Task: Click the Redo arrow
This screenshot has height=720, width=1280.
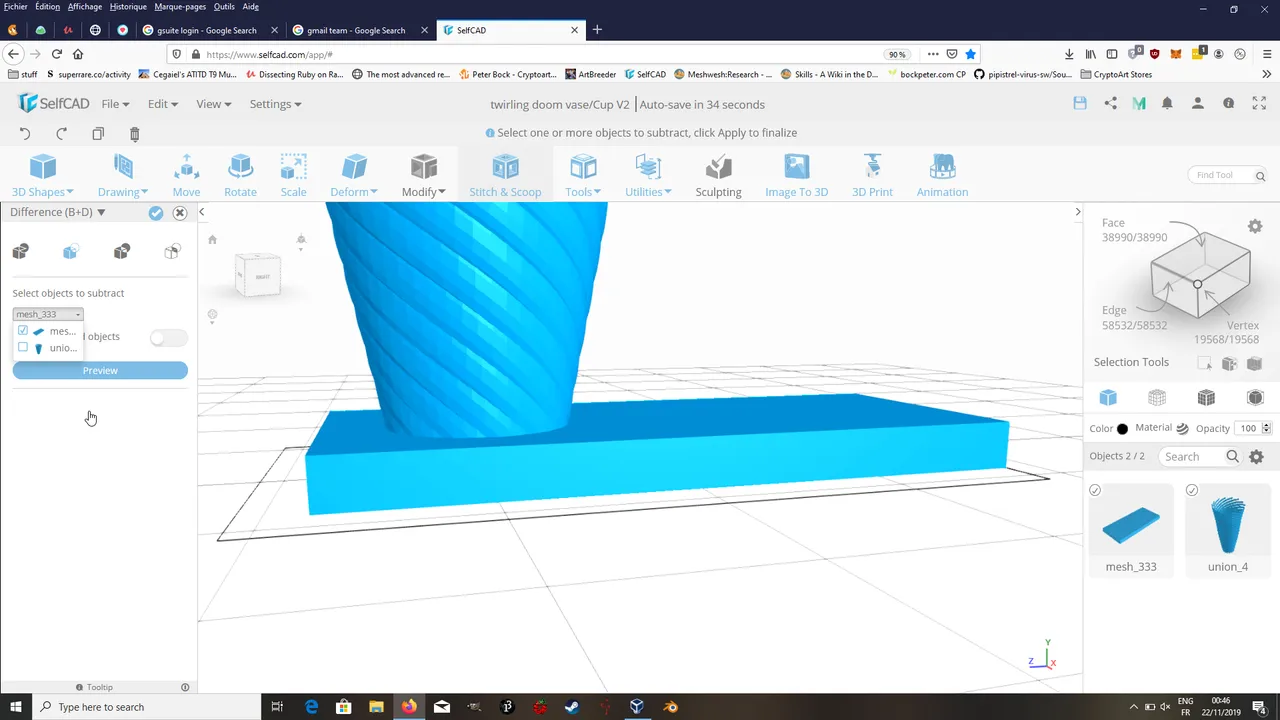Action: point(61,134)
